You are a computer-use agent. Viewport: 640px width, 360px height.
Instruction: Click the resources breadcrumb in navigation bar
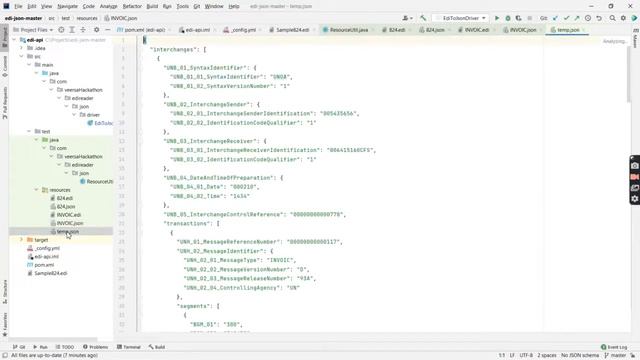(87, 18)
